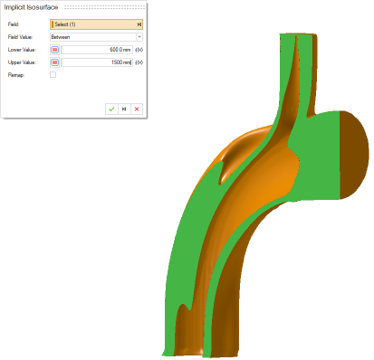
Task: Click the apply-and-continue arrow button
Action: click(x=124, y=109)
